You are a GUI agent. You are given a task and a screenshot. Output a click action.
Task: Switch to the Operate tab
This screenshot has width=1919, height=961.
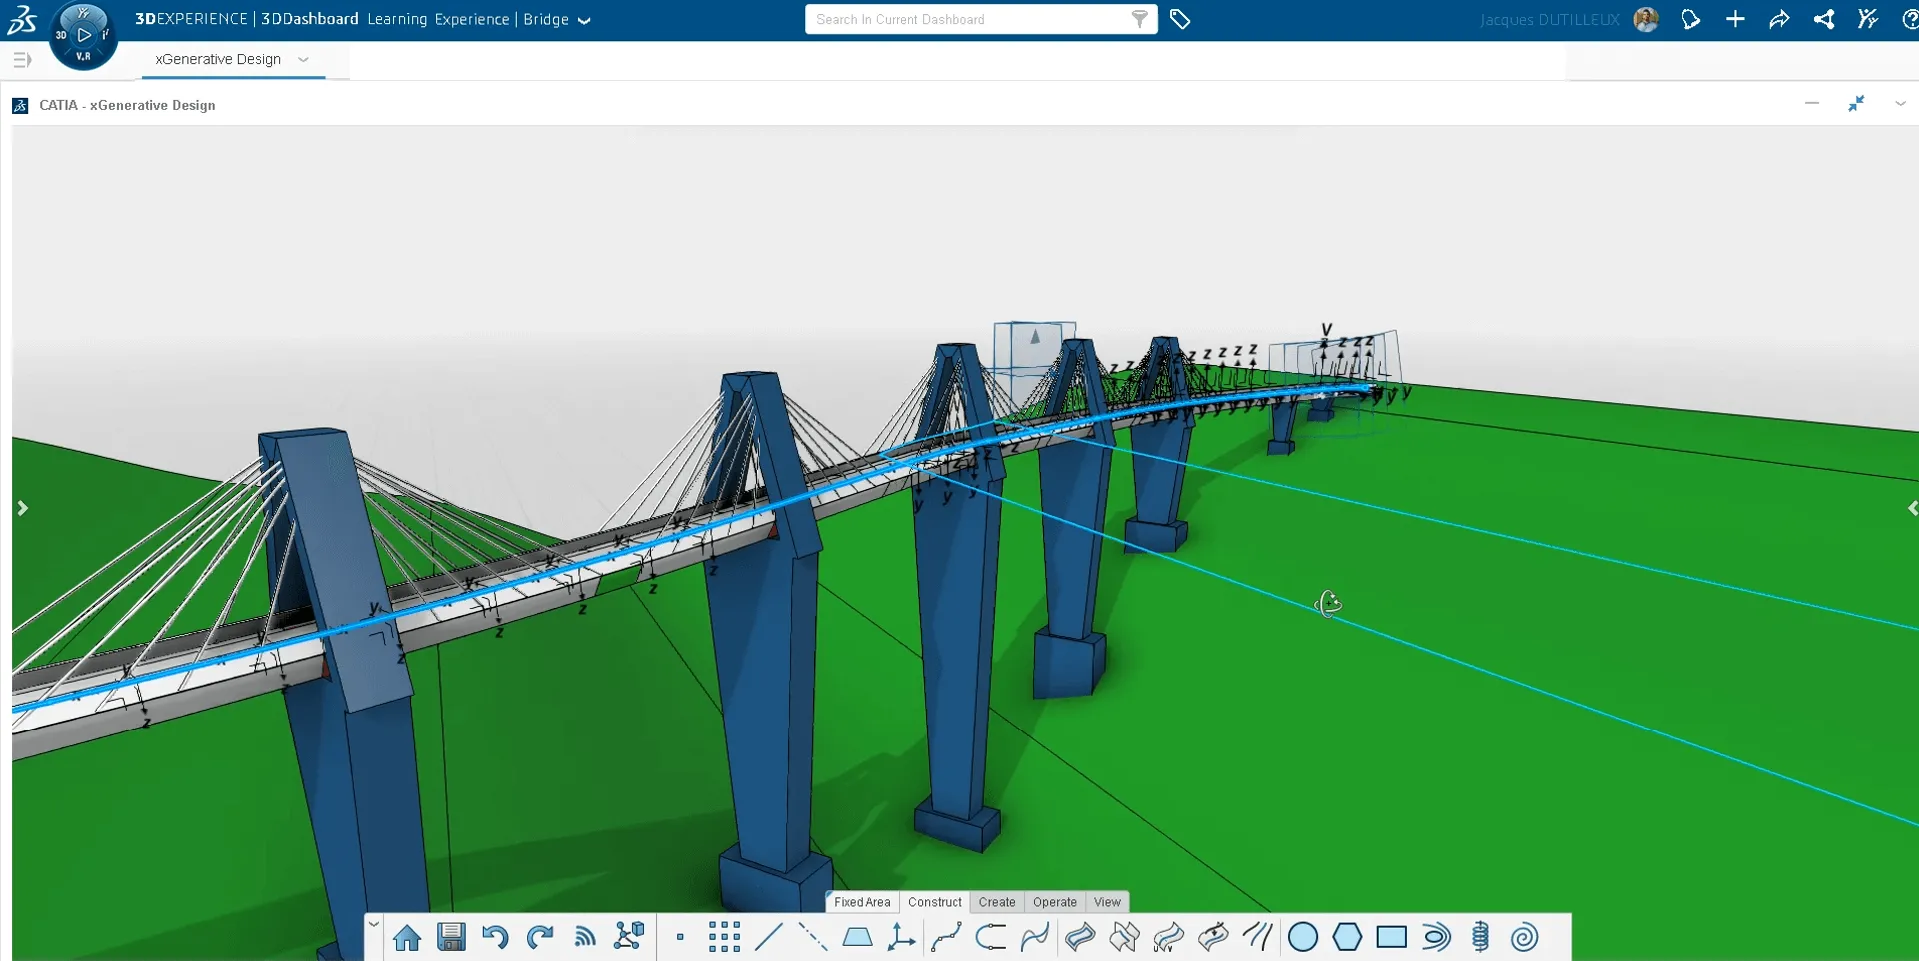pos(1055,902)
